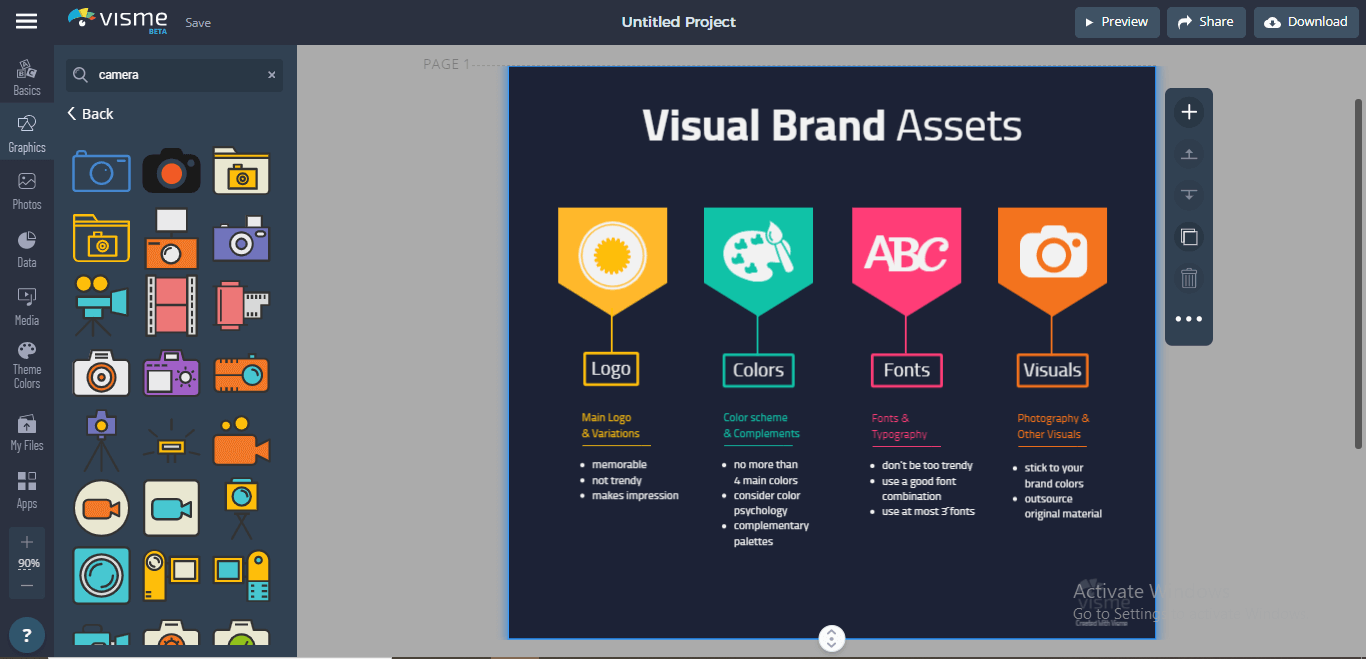This screenshot has height=659, width=1366.
Task: Open the Theme Colors panel
Action: coord(27,362)
